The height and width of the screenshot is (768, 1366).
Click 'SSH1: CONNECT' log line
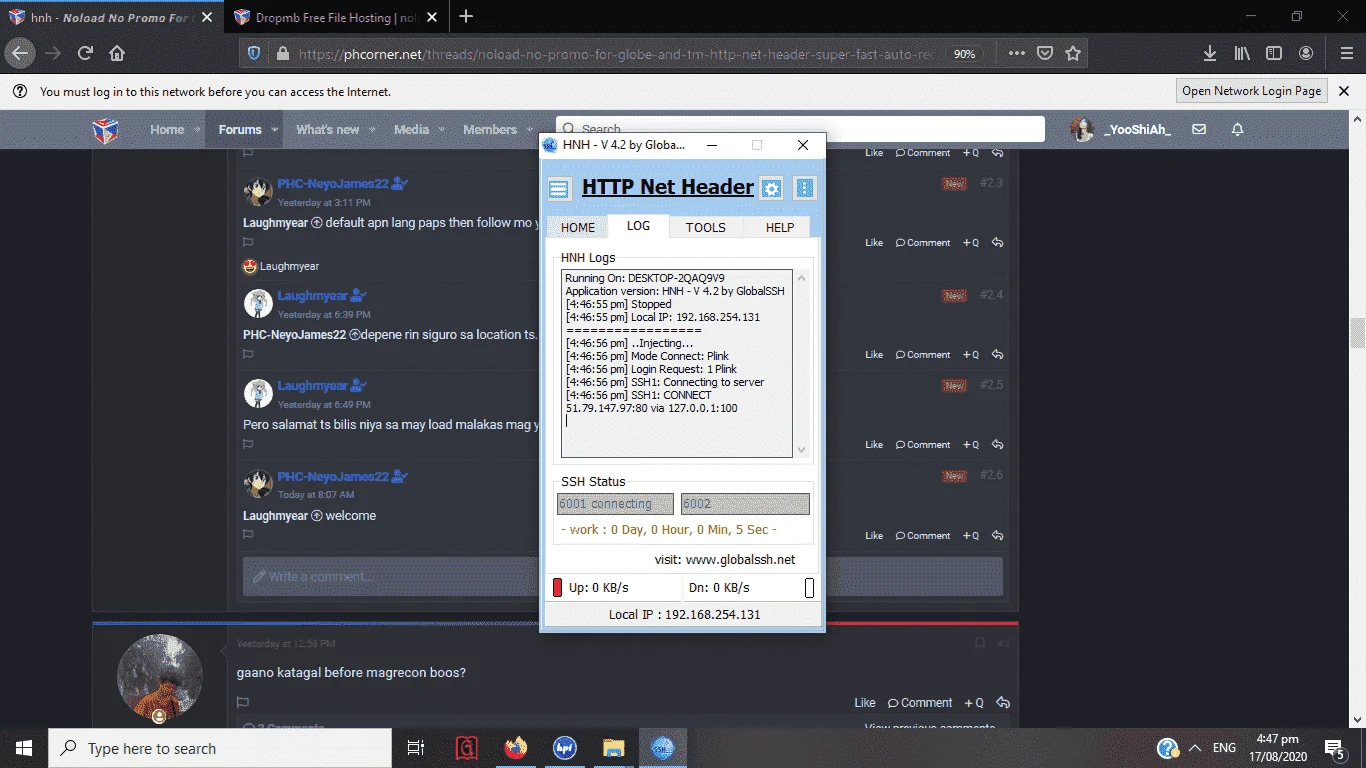[x=638, y=395]
